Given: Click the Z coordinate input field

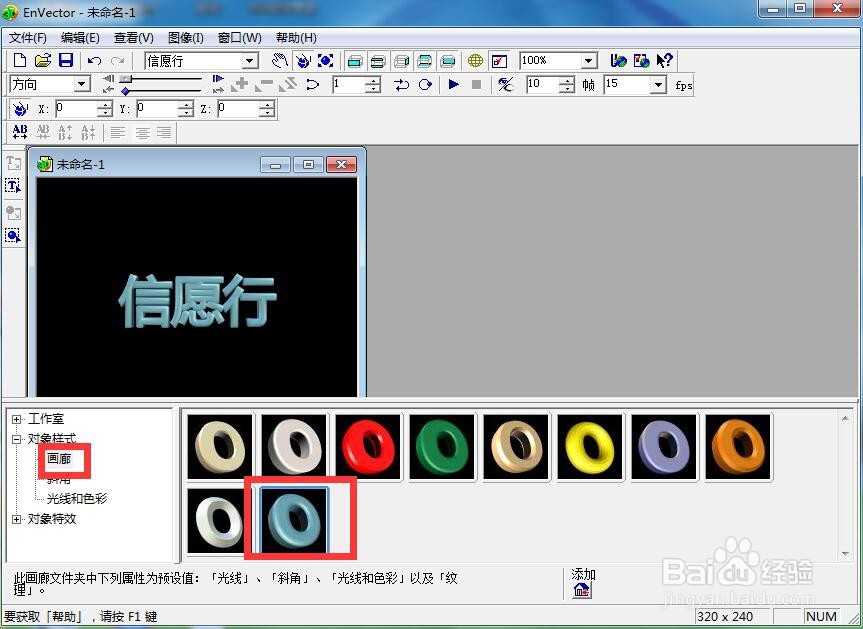Looking at the screenshot, I should point(238,108).
